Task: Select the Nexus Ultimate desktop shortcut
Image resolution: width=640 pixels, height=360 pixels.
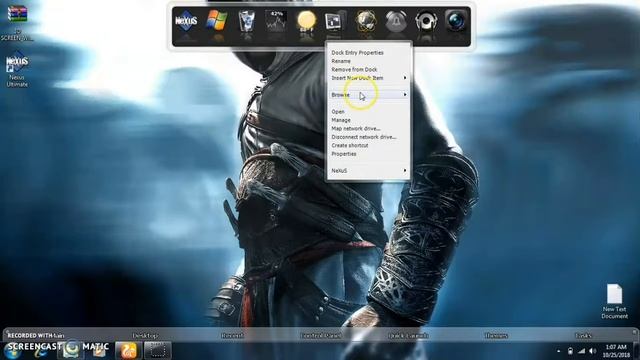Action: (17, 69)
